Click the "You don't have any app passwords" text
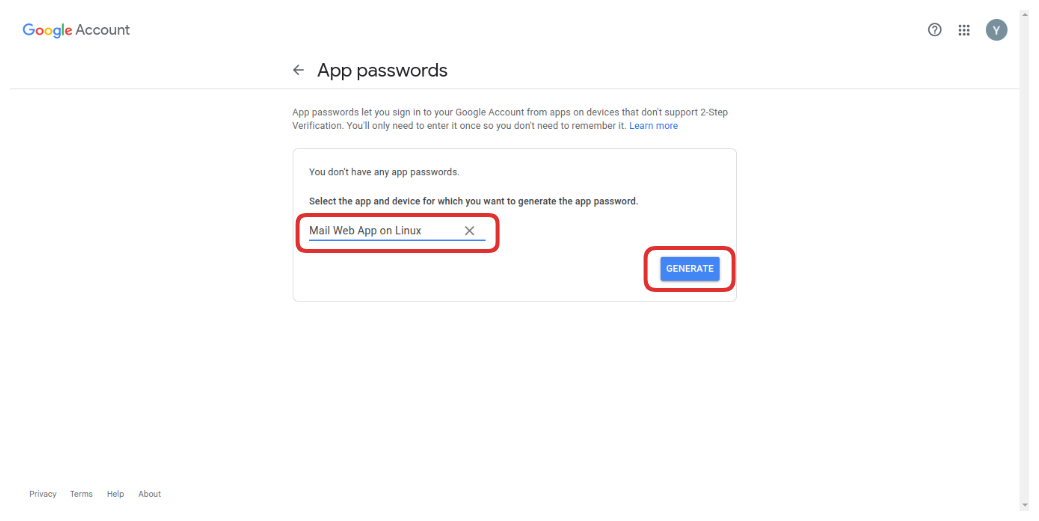This screenshot has width=1039, height=521. pyautogui.click(x=384, y=172)
